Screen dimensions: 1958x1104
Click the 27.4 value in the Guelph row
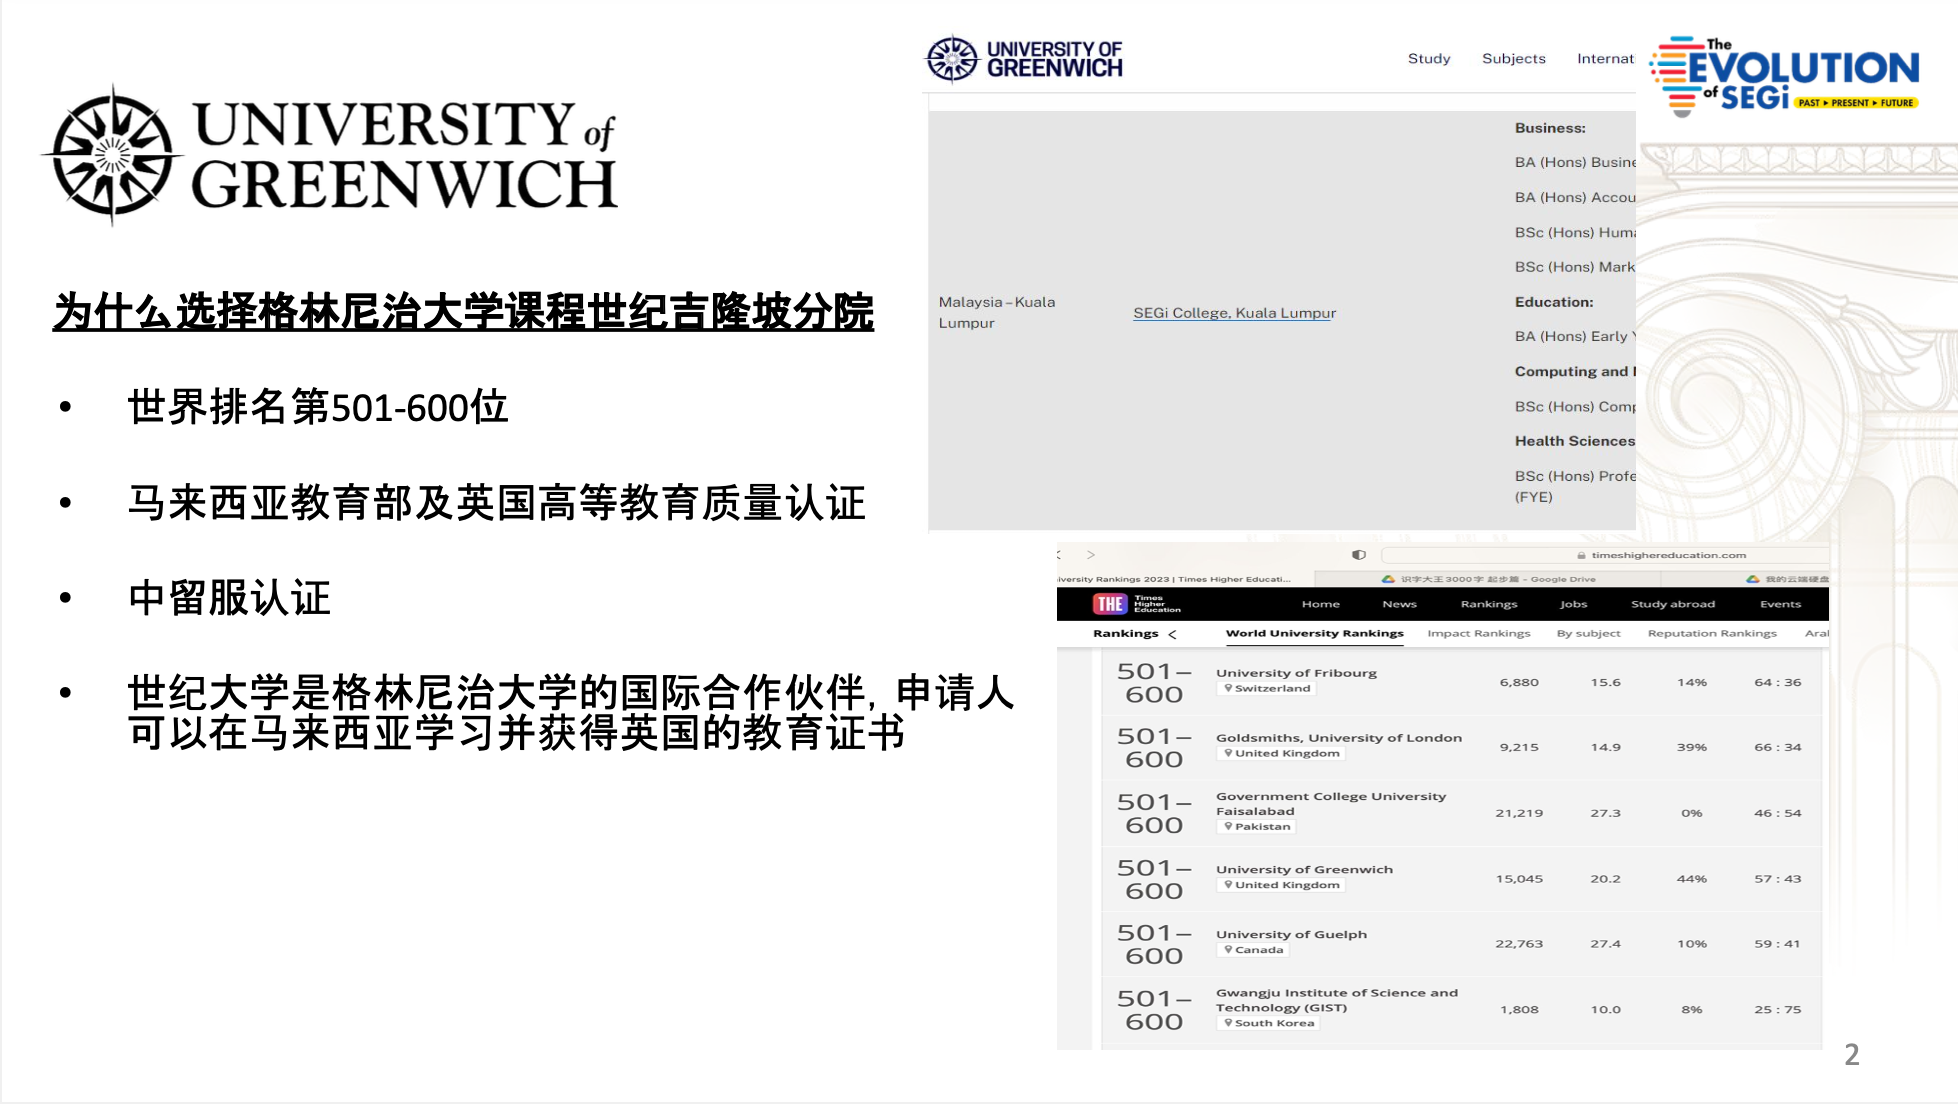click(1605, 944)
